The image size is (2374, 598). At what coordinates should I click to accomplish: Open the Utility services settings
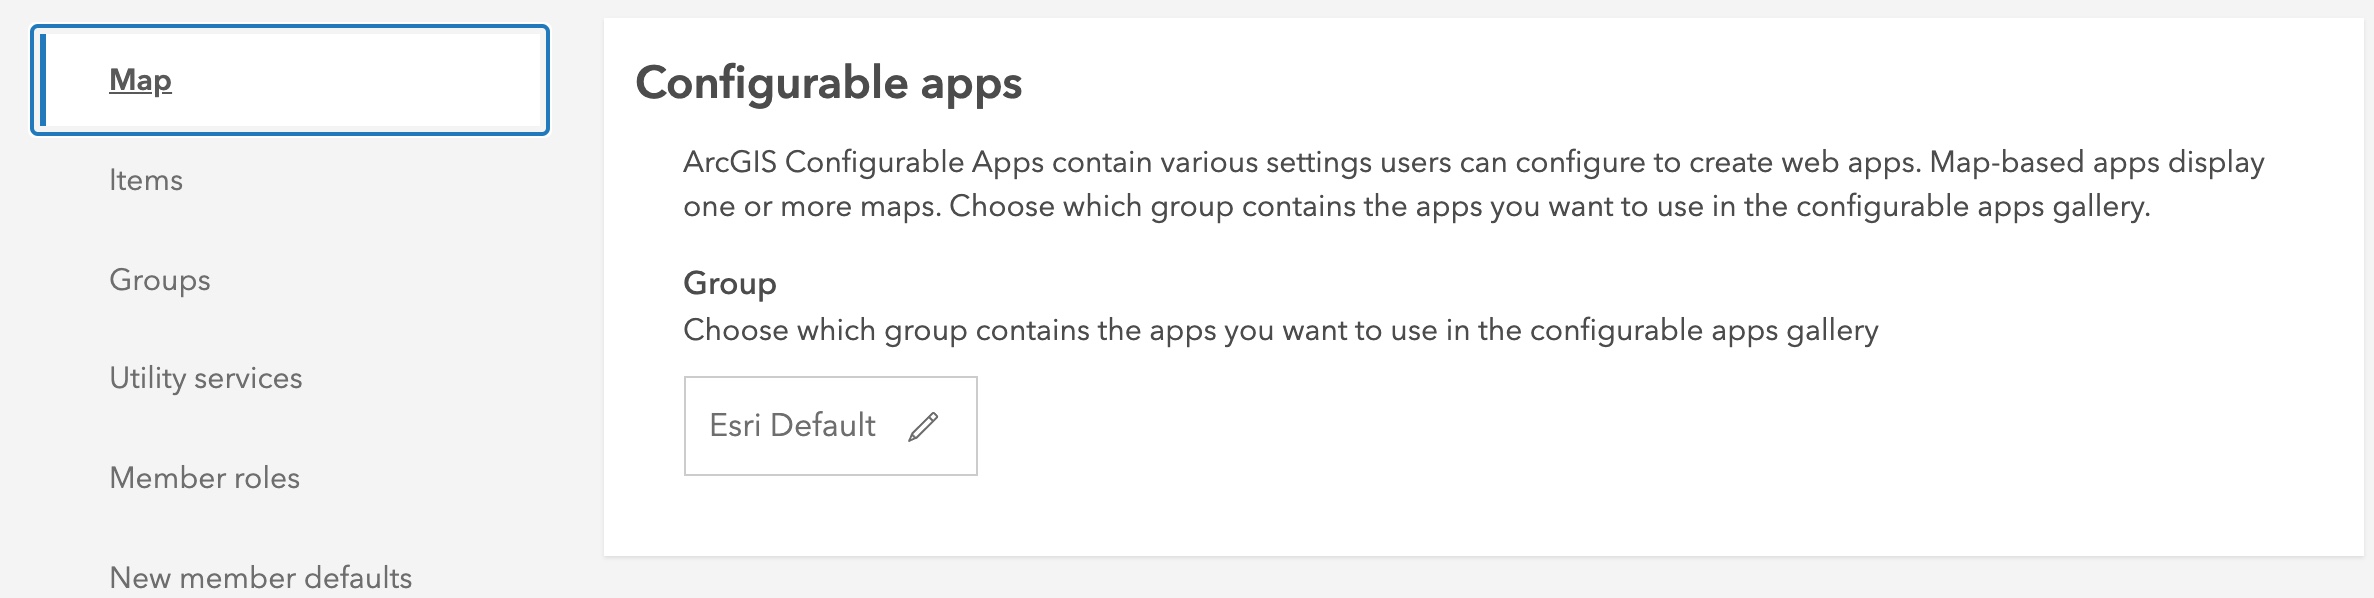tap(206, 378)
